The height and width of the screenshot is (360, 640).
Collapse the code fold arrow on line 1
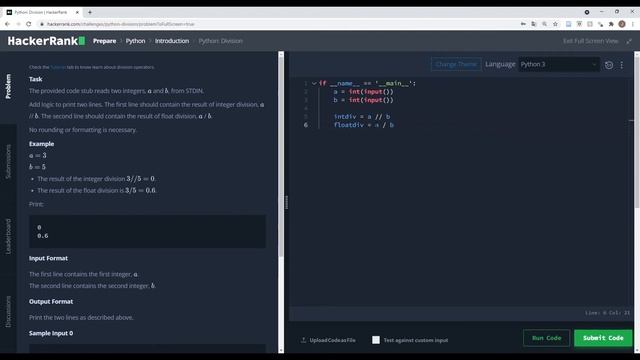coord(314,83)
